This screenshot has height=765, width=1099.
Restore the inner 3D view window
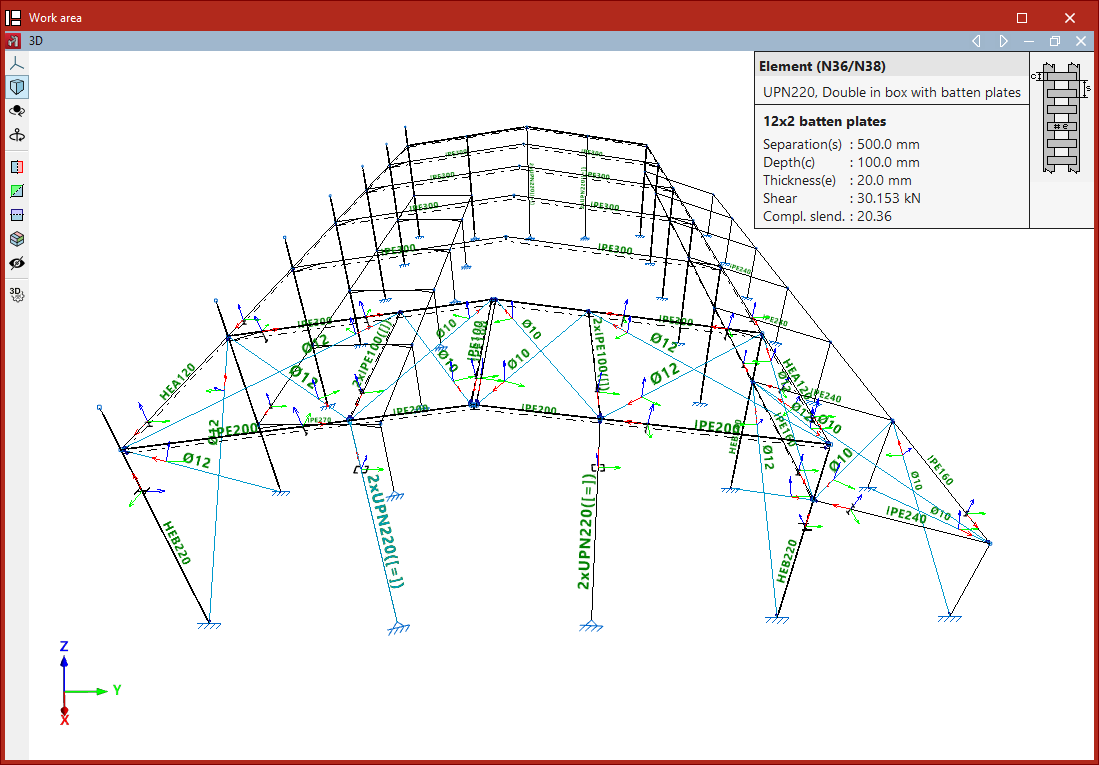point(1055,41)
